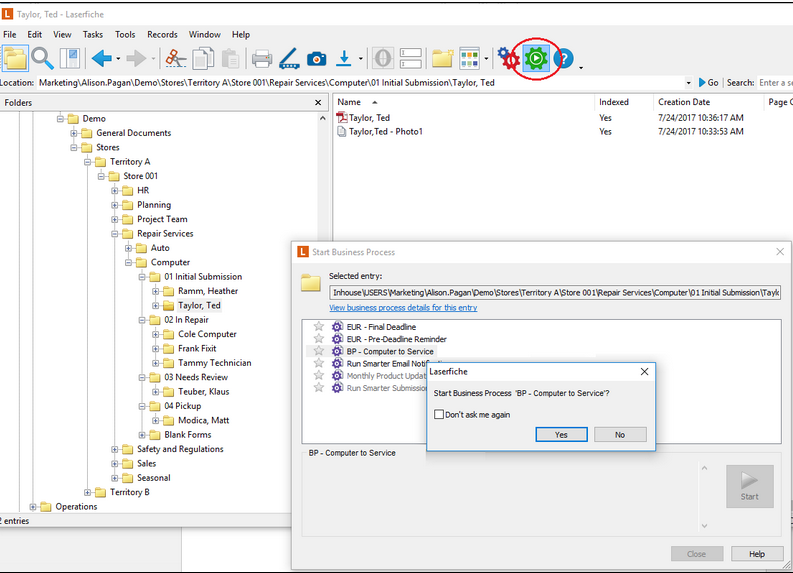Import with the blue download arrow
793x573 pixels.
click(x=344, y=59)
